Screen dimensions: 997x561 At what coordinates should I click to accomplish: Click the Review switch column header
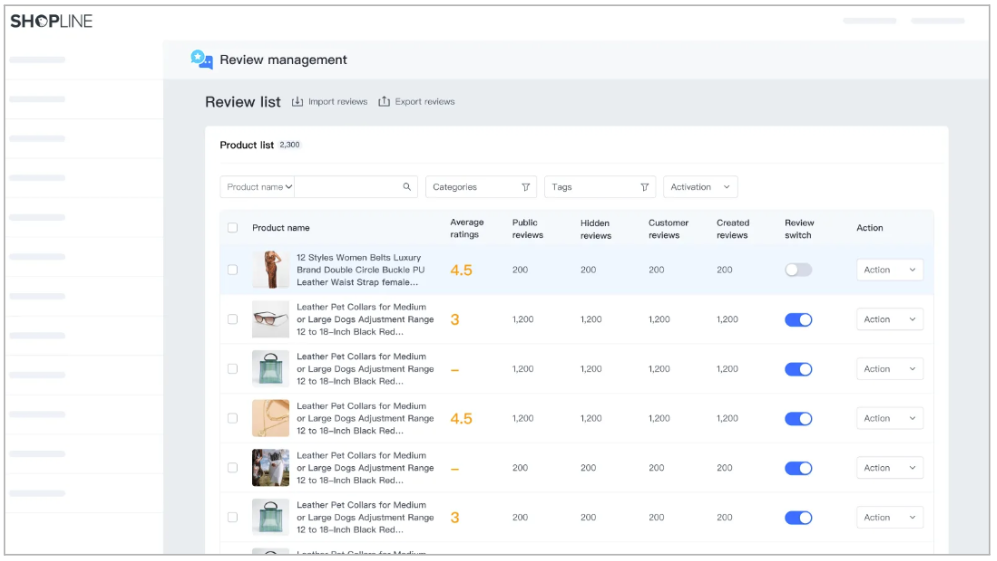[x=799, y=229]
